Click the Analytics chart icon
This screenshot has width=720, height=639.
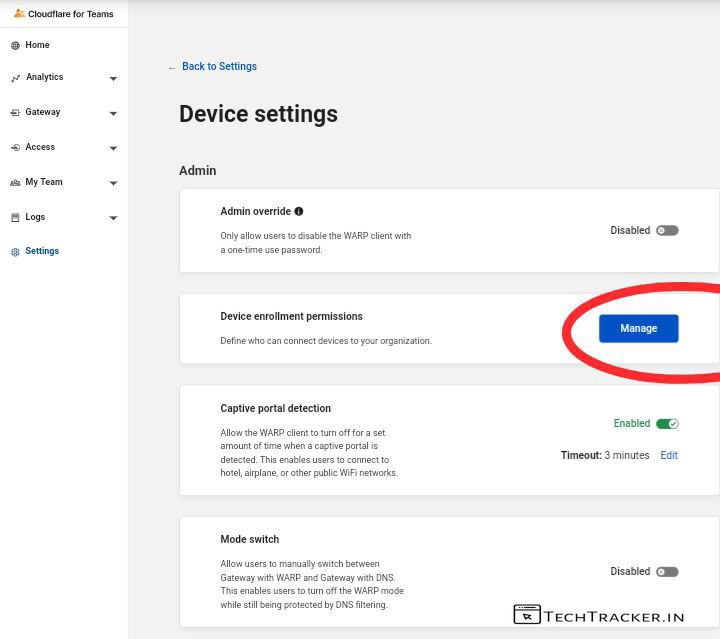[x=15, y=78]
